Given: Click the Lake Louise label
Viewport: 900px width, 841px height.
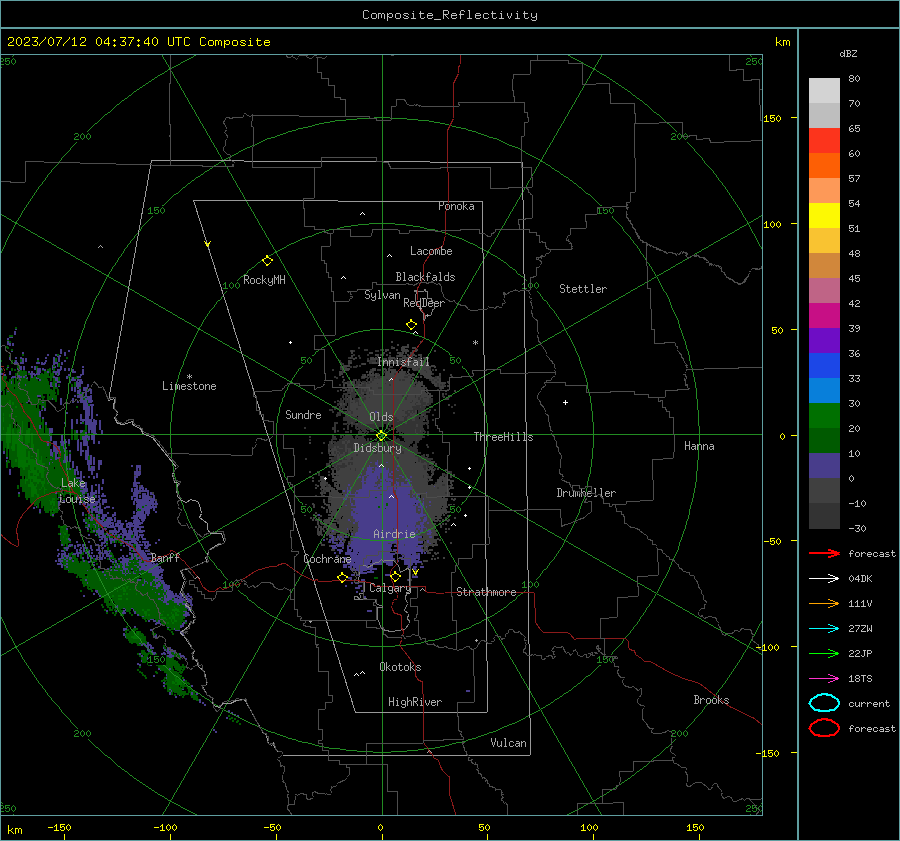Looking at the screenshot, I should 77,491.
